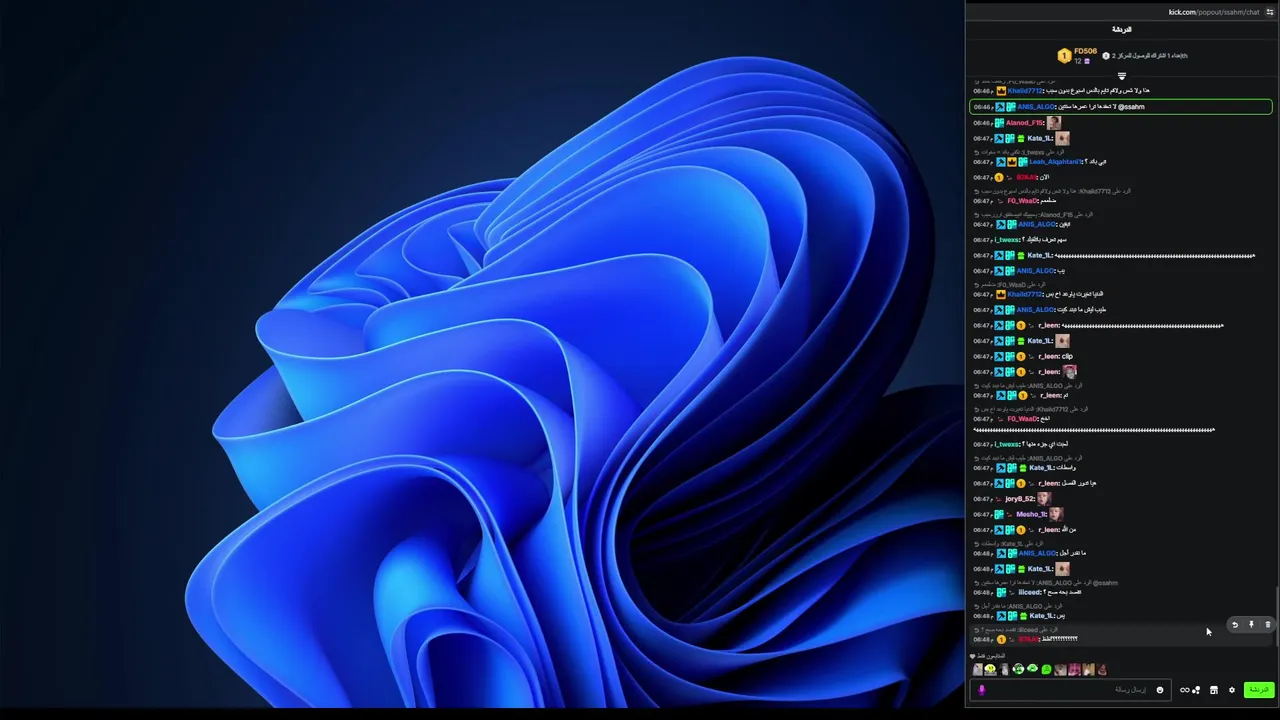Open chat settings gear icon

(x=1232, y=690)
